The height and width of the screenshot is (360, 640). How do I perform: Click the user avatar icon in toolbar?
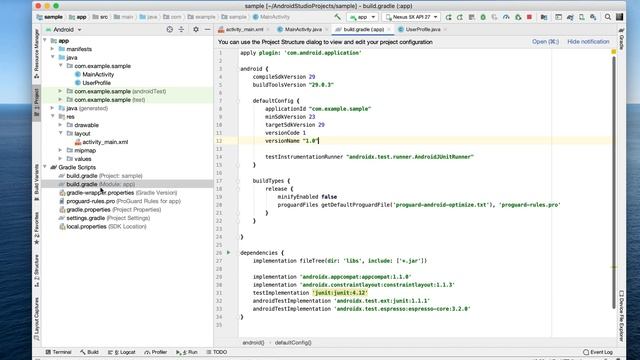(x=619, y=17)
